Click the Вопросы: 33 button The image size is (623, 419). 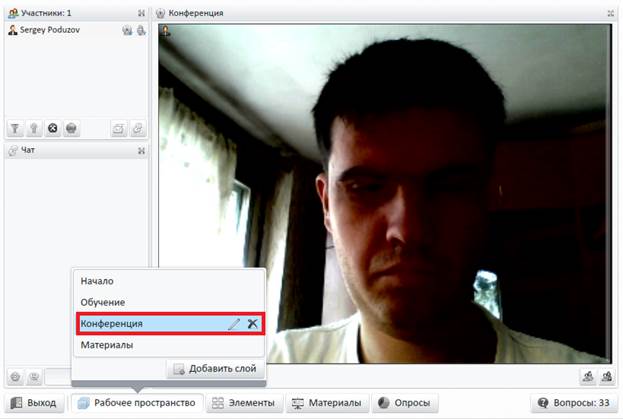coord(574,403)
